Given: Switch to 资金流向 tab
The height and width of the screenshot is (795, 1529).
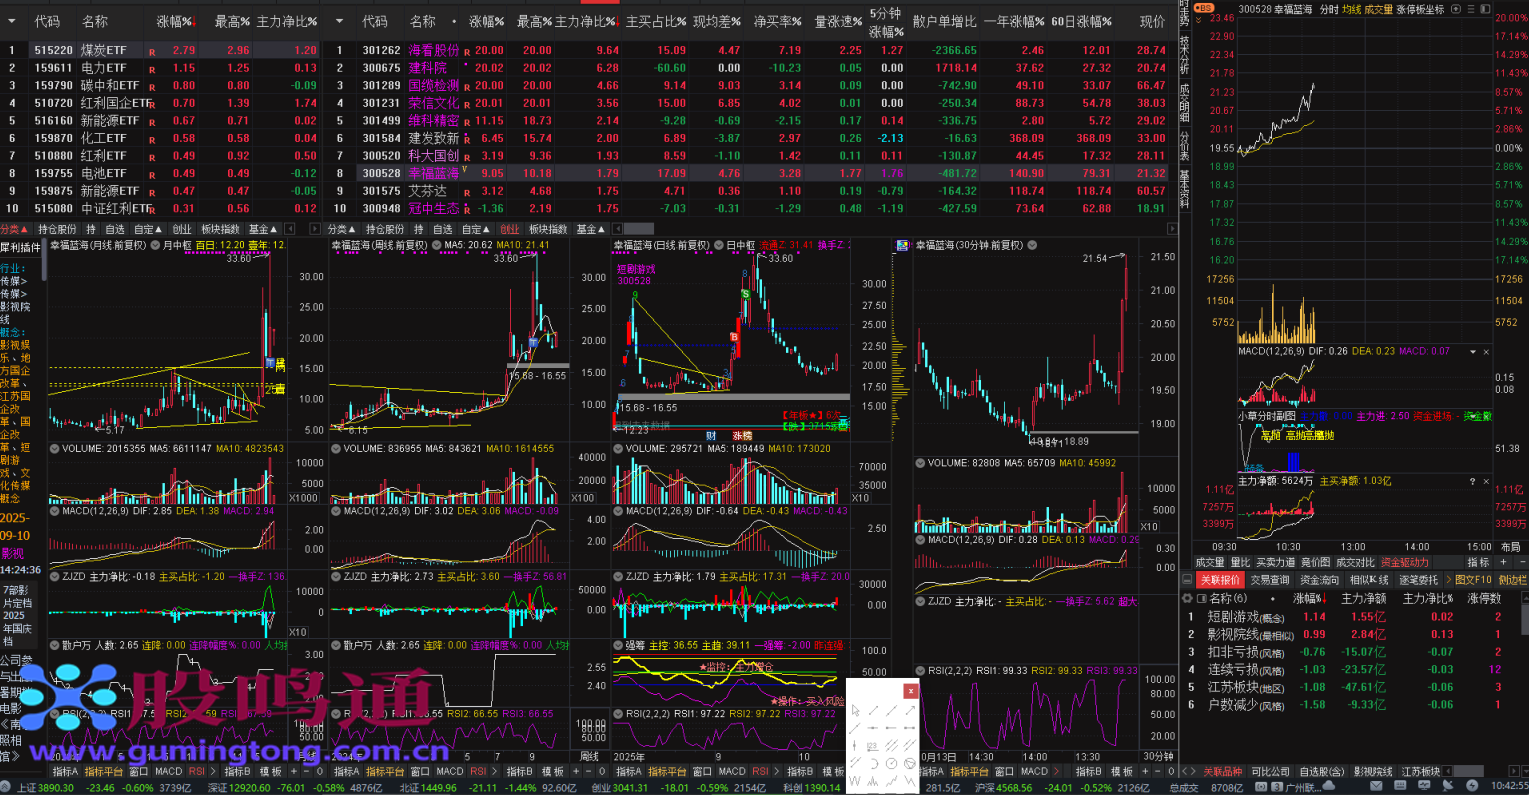Looking at the screenshot, I should tap(1319, 580).
